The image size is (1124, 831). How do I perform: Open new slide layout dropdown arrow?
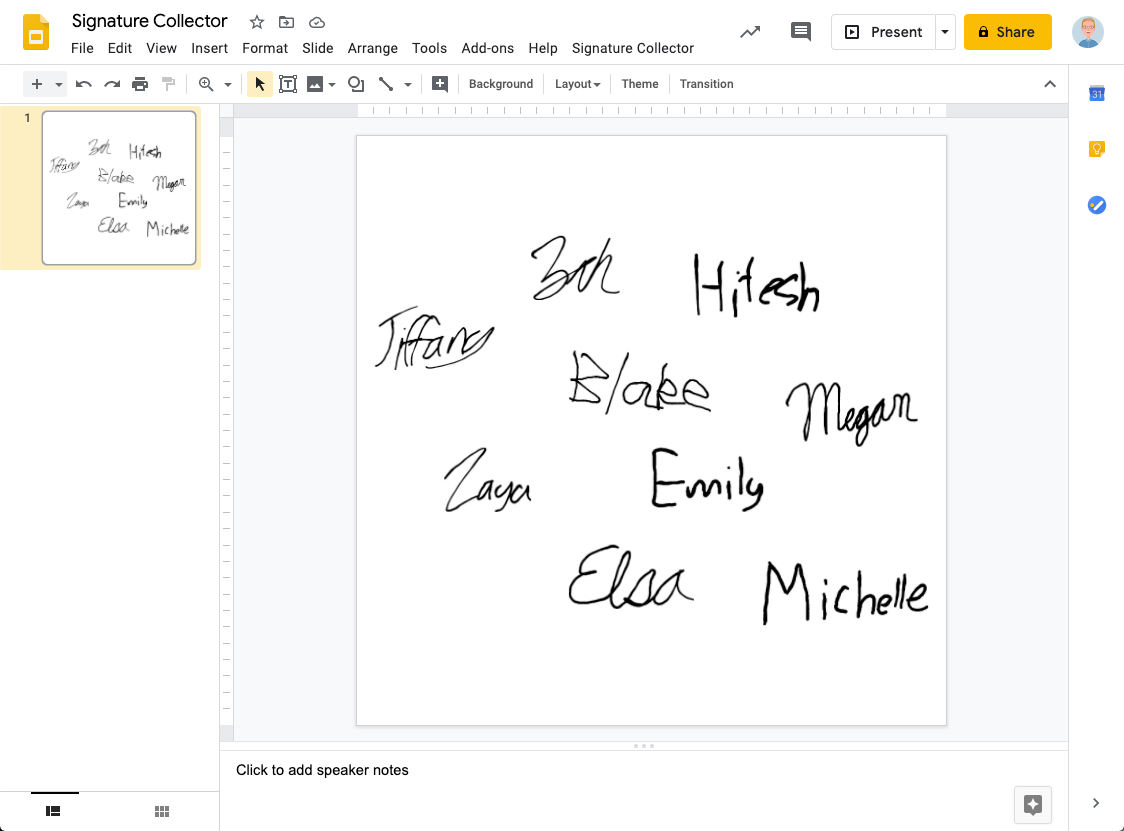coord(59,84)
